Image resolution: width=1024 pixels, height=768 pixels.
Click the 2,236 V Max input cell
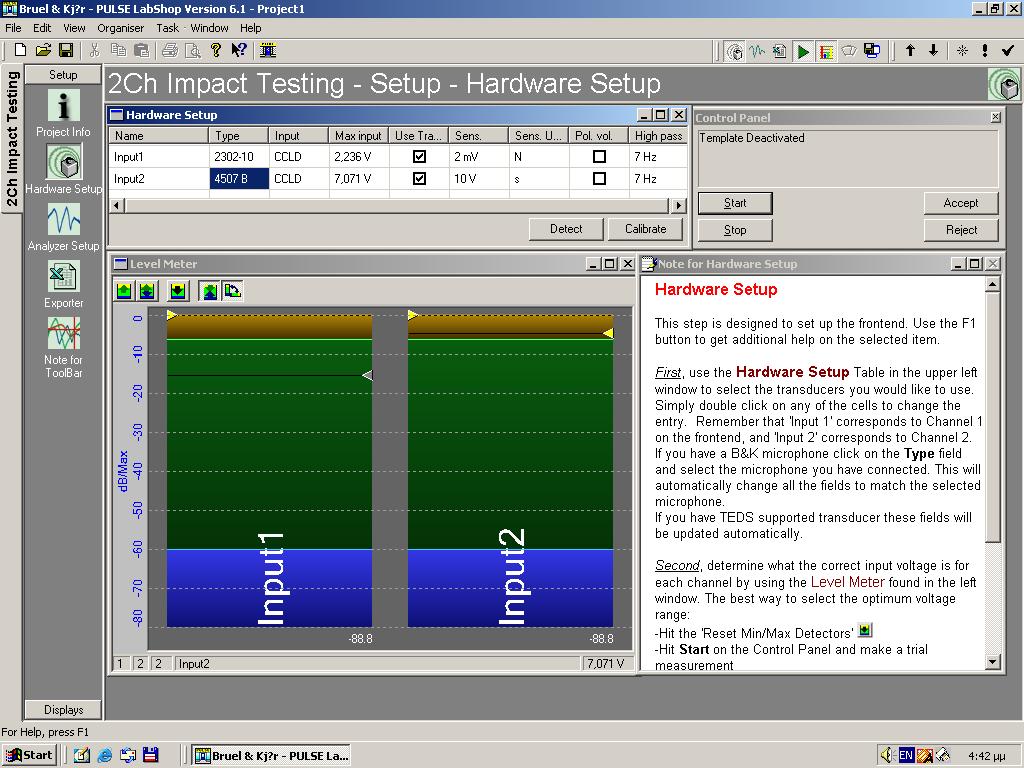click(359, 157)
